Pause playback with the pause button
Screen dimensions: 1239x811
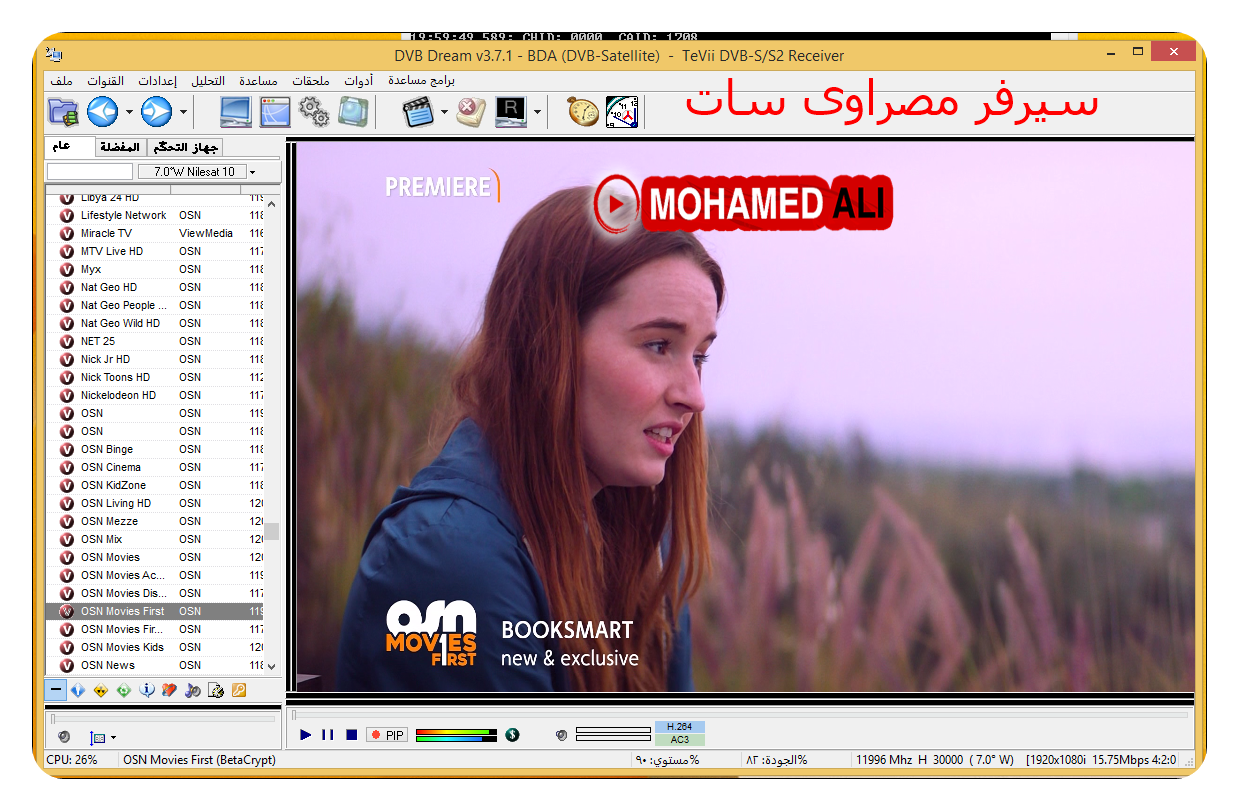pos(328,735)
